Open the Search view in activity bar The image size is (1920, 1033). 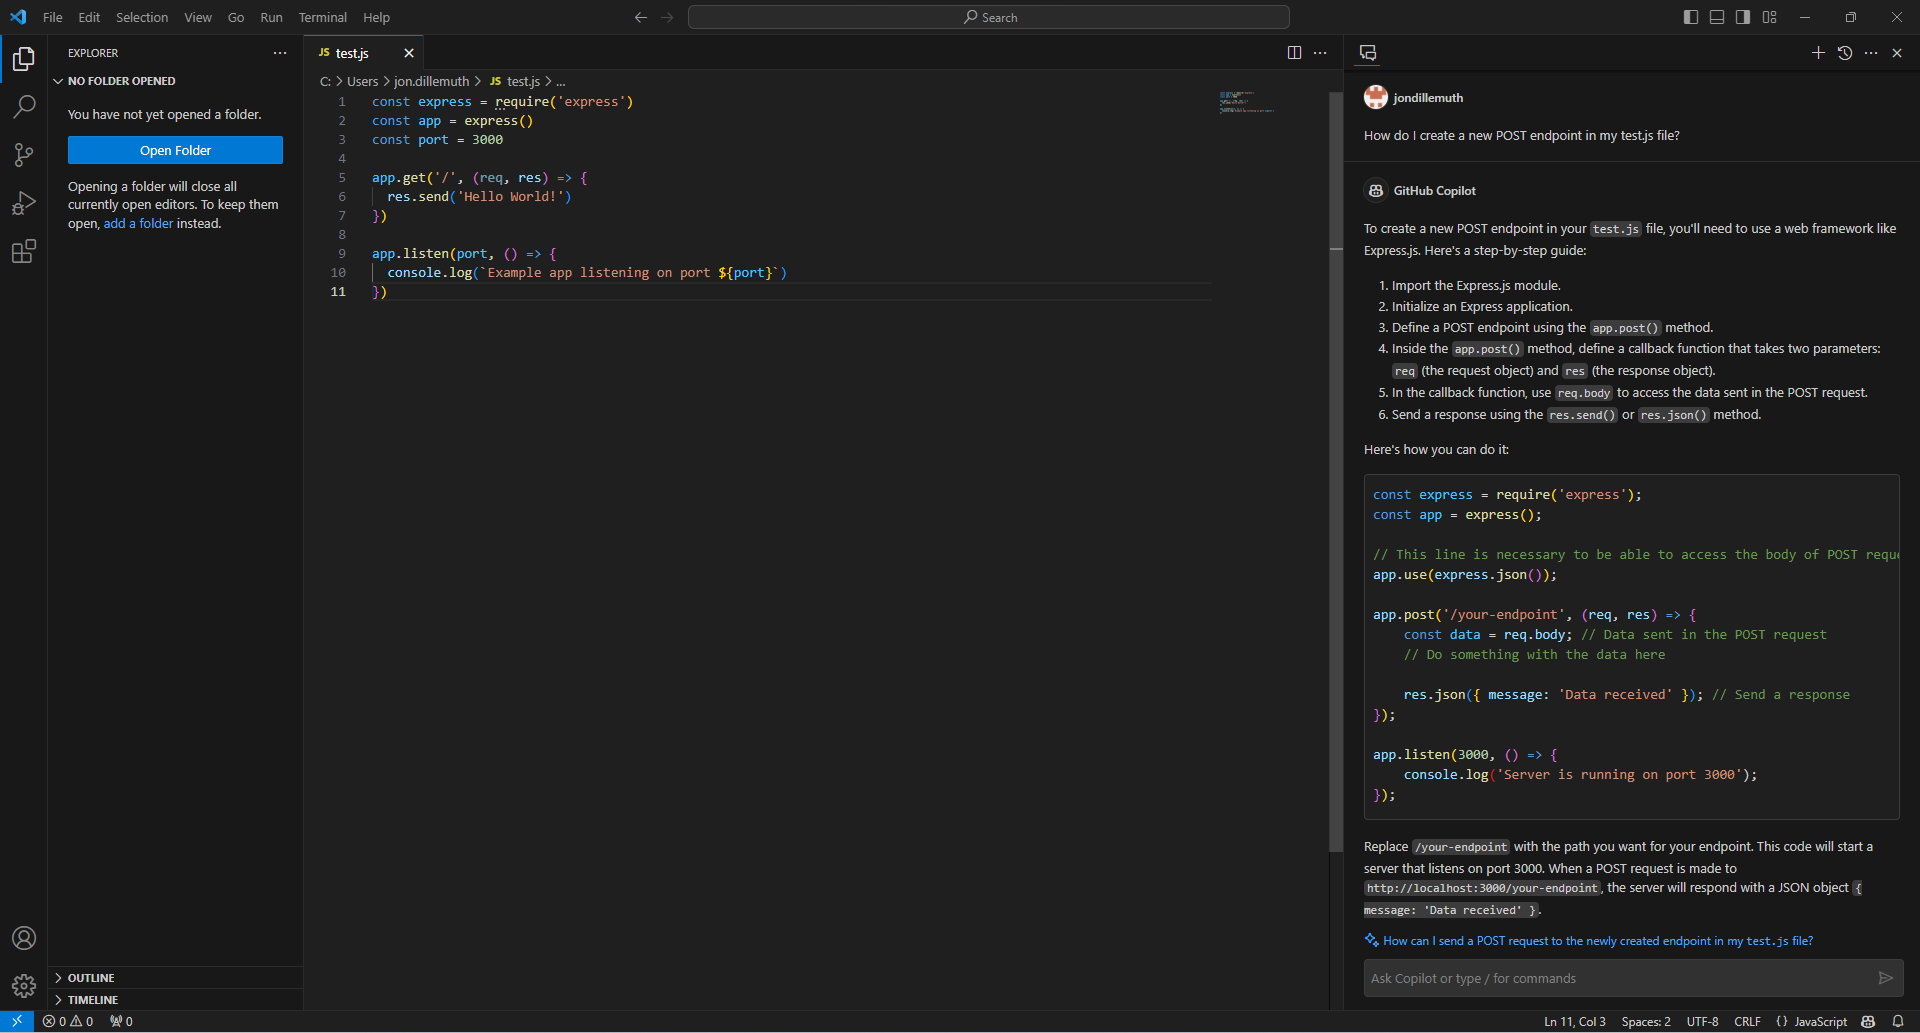pyautogui.click(x=24, y=106)
